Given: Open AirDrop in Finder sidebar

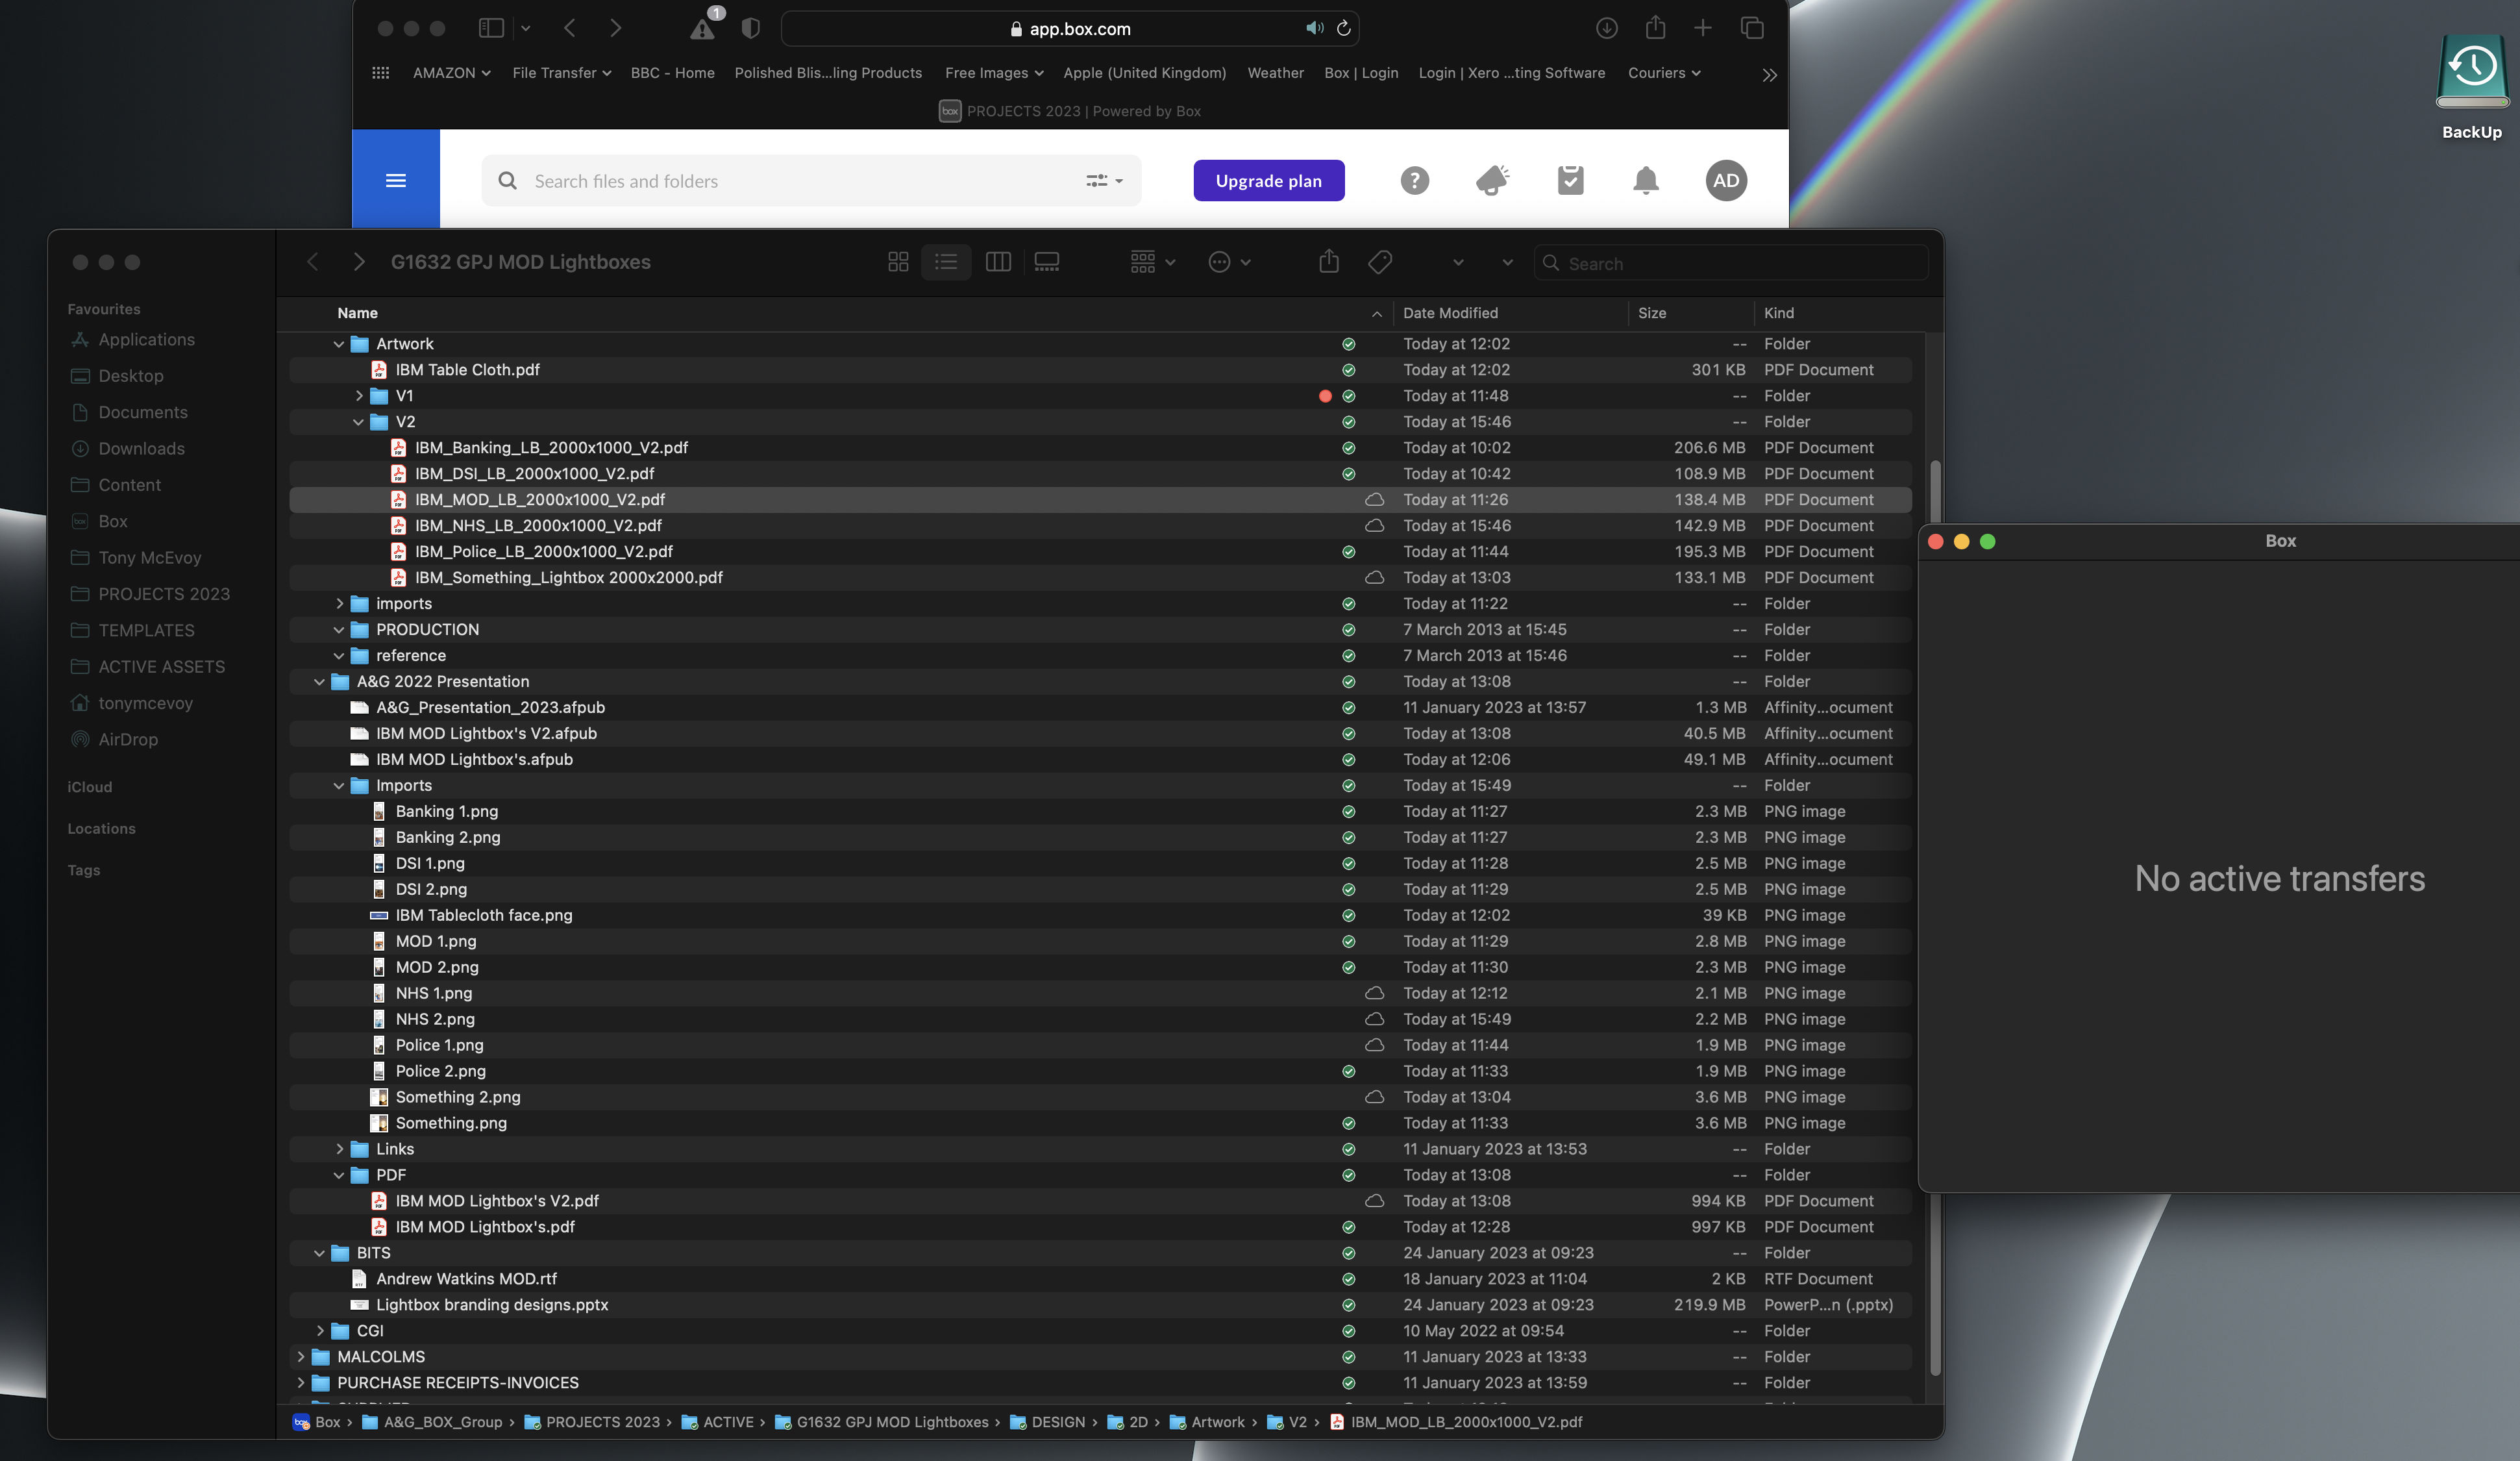Looking at the screenshot, I should click(x=128, y=740).
